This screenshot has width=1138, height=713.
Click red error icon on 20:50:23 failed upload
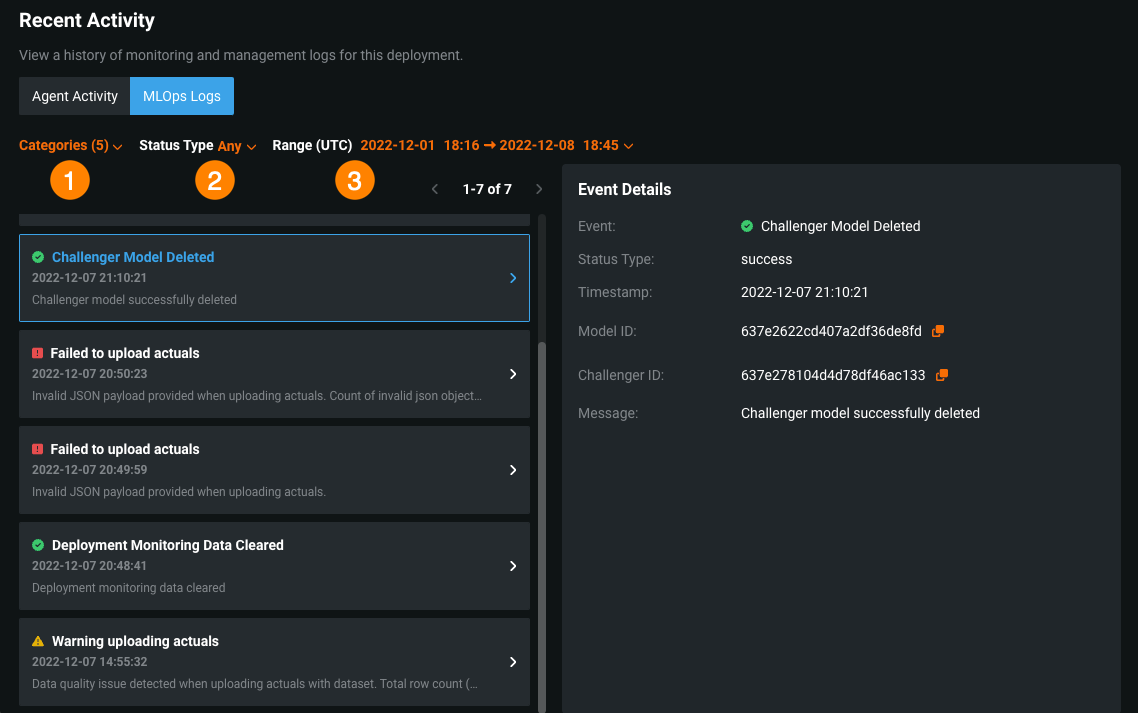point(38,353)
